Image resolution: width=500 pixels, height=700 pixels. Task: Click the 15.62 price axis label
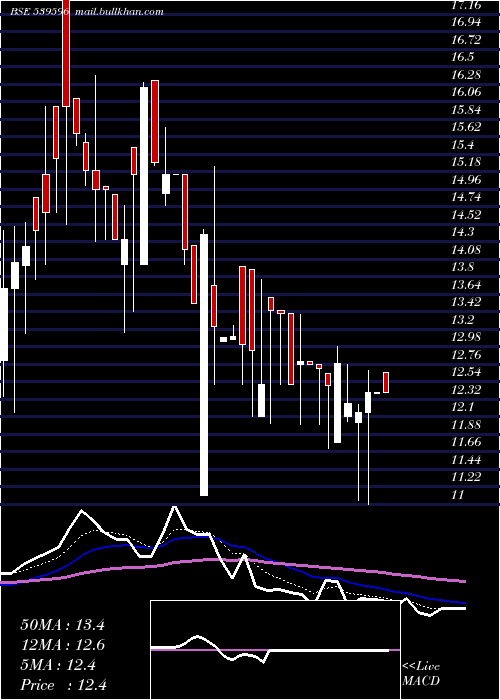[x=466, y=127]
